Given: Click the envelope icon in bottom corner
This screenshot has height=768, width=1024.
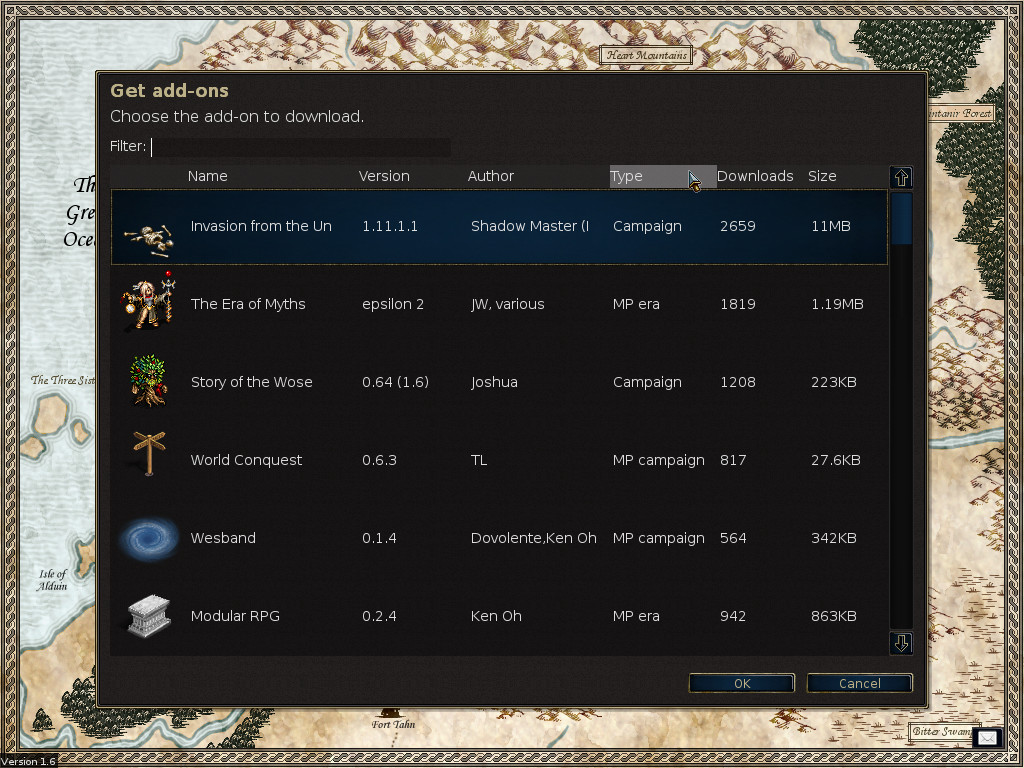Looking at the screenshot, I should click(x=987, y=738).
